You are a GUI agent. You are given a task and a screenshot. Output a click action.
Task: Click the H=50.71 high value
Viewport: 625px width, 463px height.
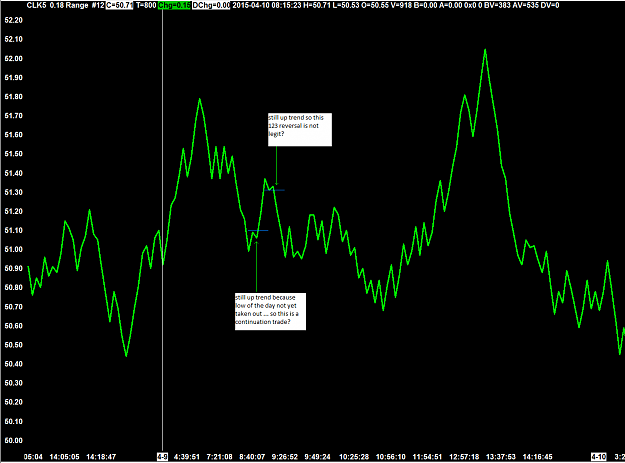tap(317, 5)
